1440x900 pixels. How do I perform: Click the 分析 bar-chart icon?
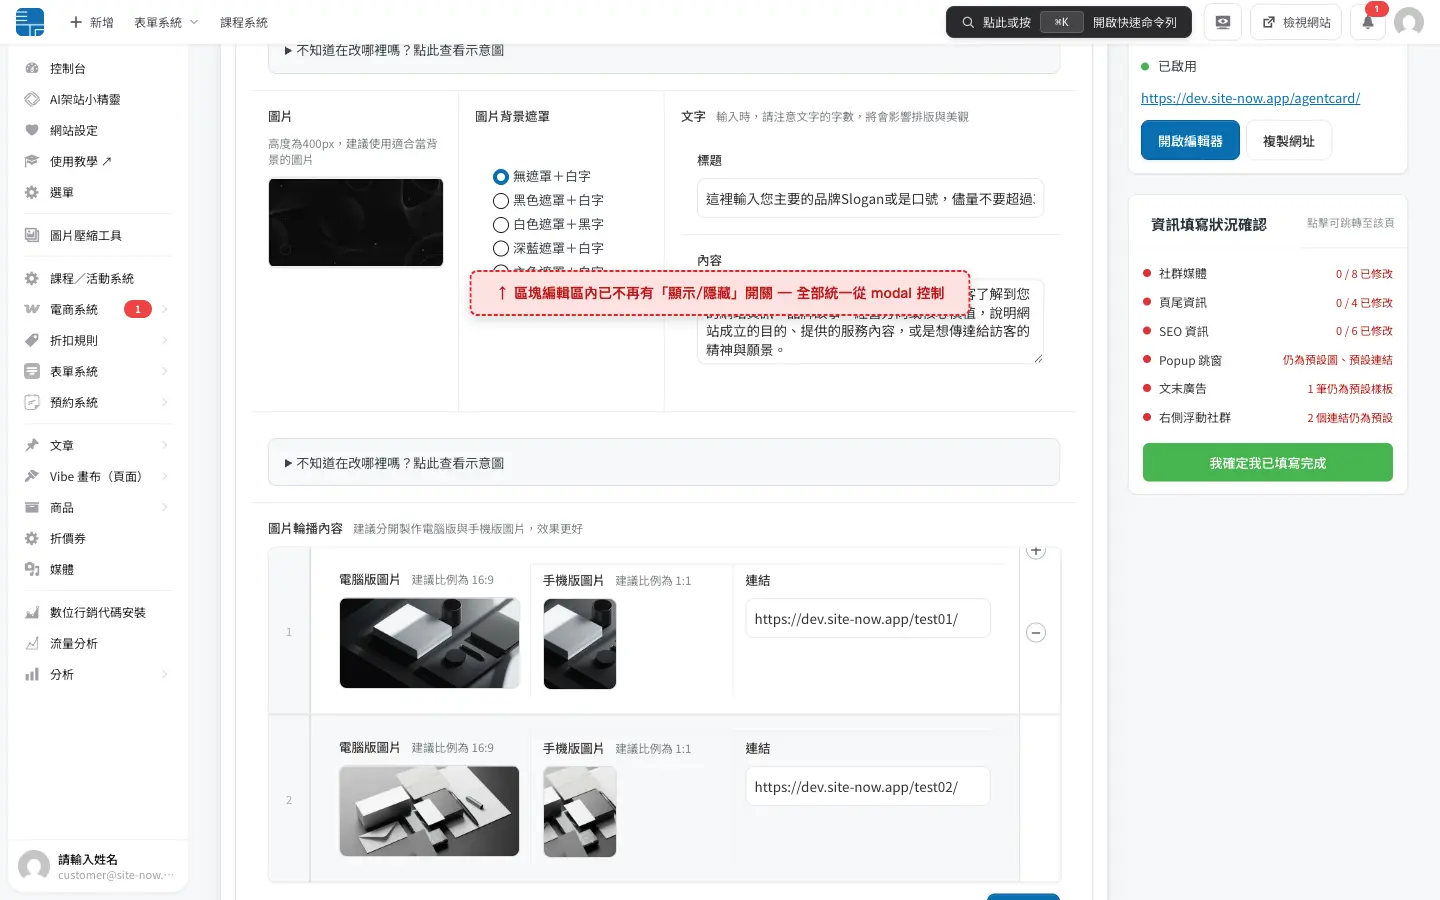32,674
